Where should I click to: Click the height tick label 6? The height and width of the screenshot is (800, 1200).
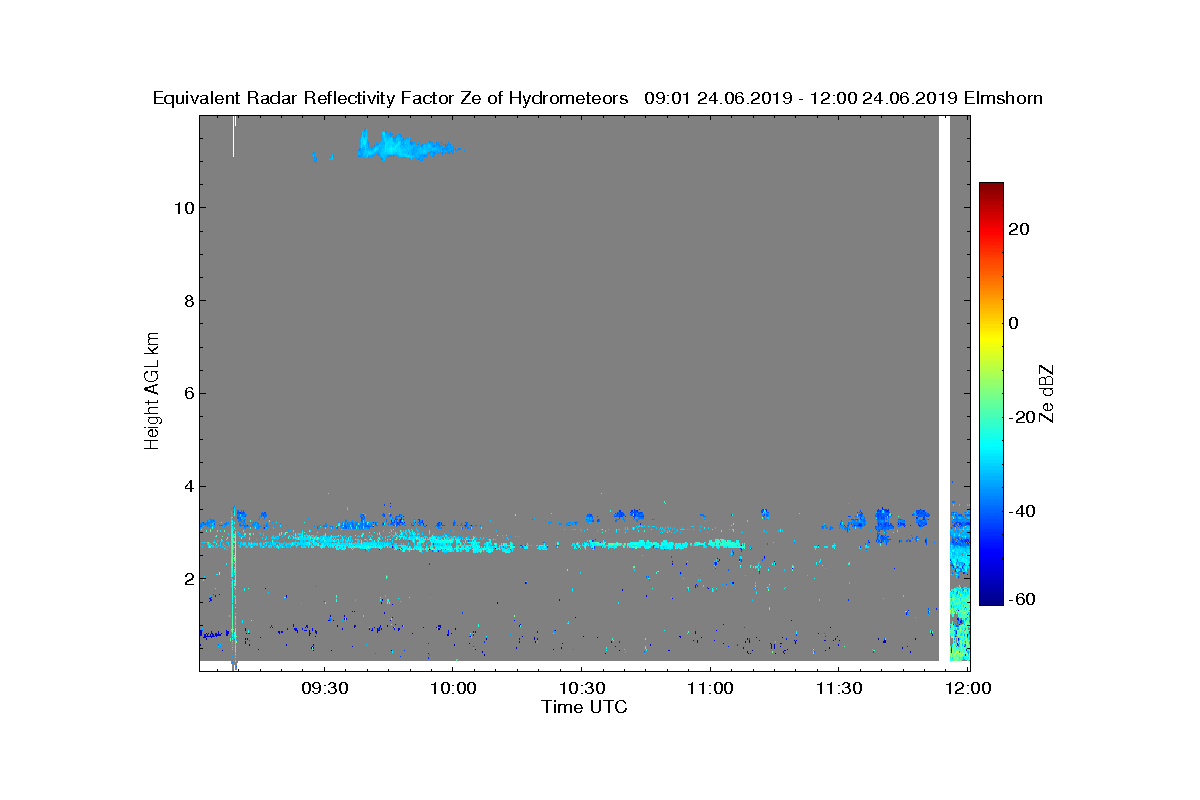click(x=188, y=393)
